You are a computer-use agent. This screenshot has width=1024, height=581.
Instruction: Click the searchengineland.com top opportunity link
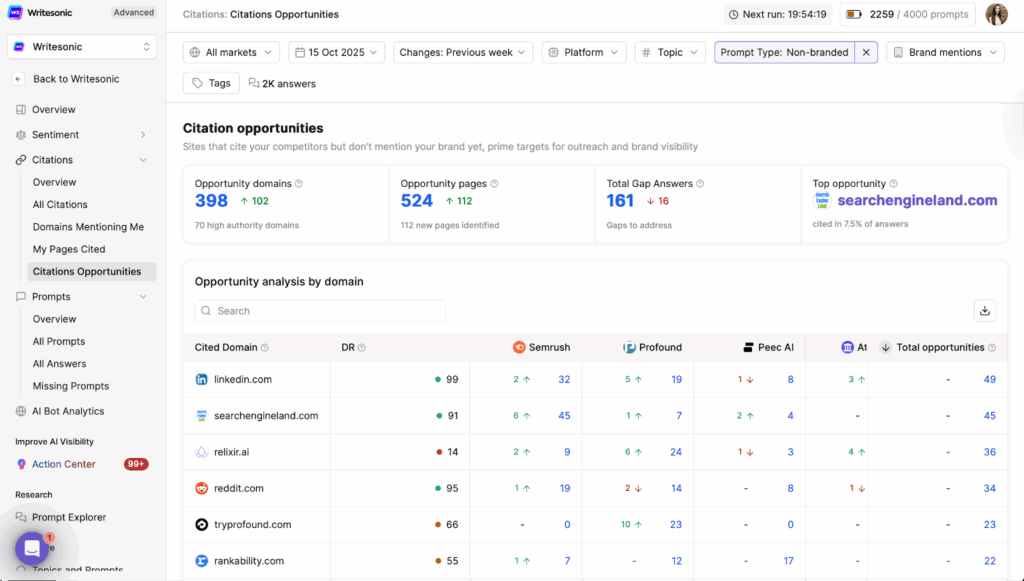[x=916, y=200]
